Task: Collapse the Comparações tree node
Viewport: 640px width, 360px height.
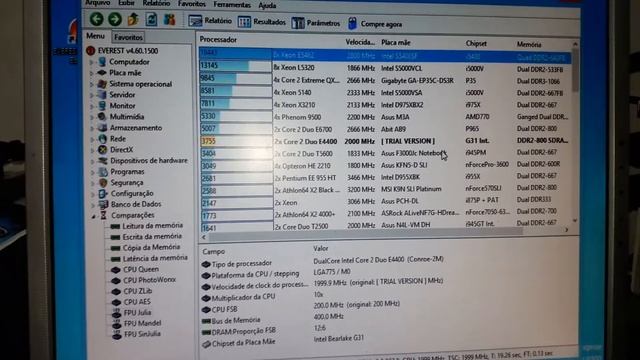Action: [x=93, y=216]
